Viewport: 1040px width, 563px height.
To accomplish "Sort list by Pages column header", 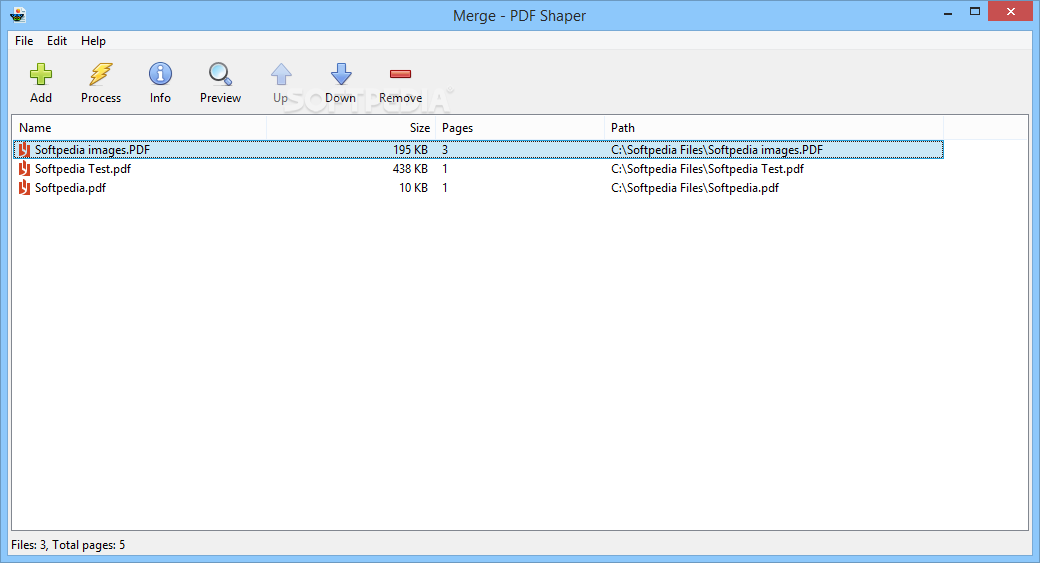I will [519, 127].
